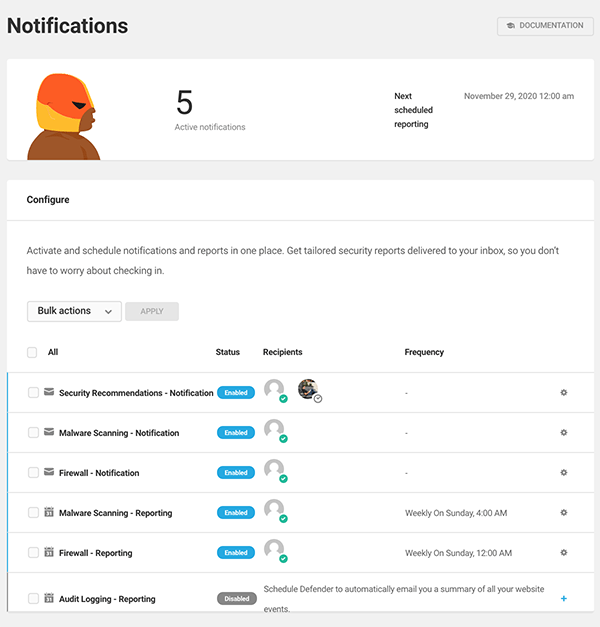The width and height of the screenshot is (600, 627).
Task: Click gear icon for Firewall Reporting row
Action: coord(564,553)
